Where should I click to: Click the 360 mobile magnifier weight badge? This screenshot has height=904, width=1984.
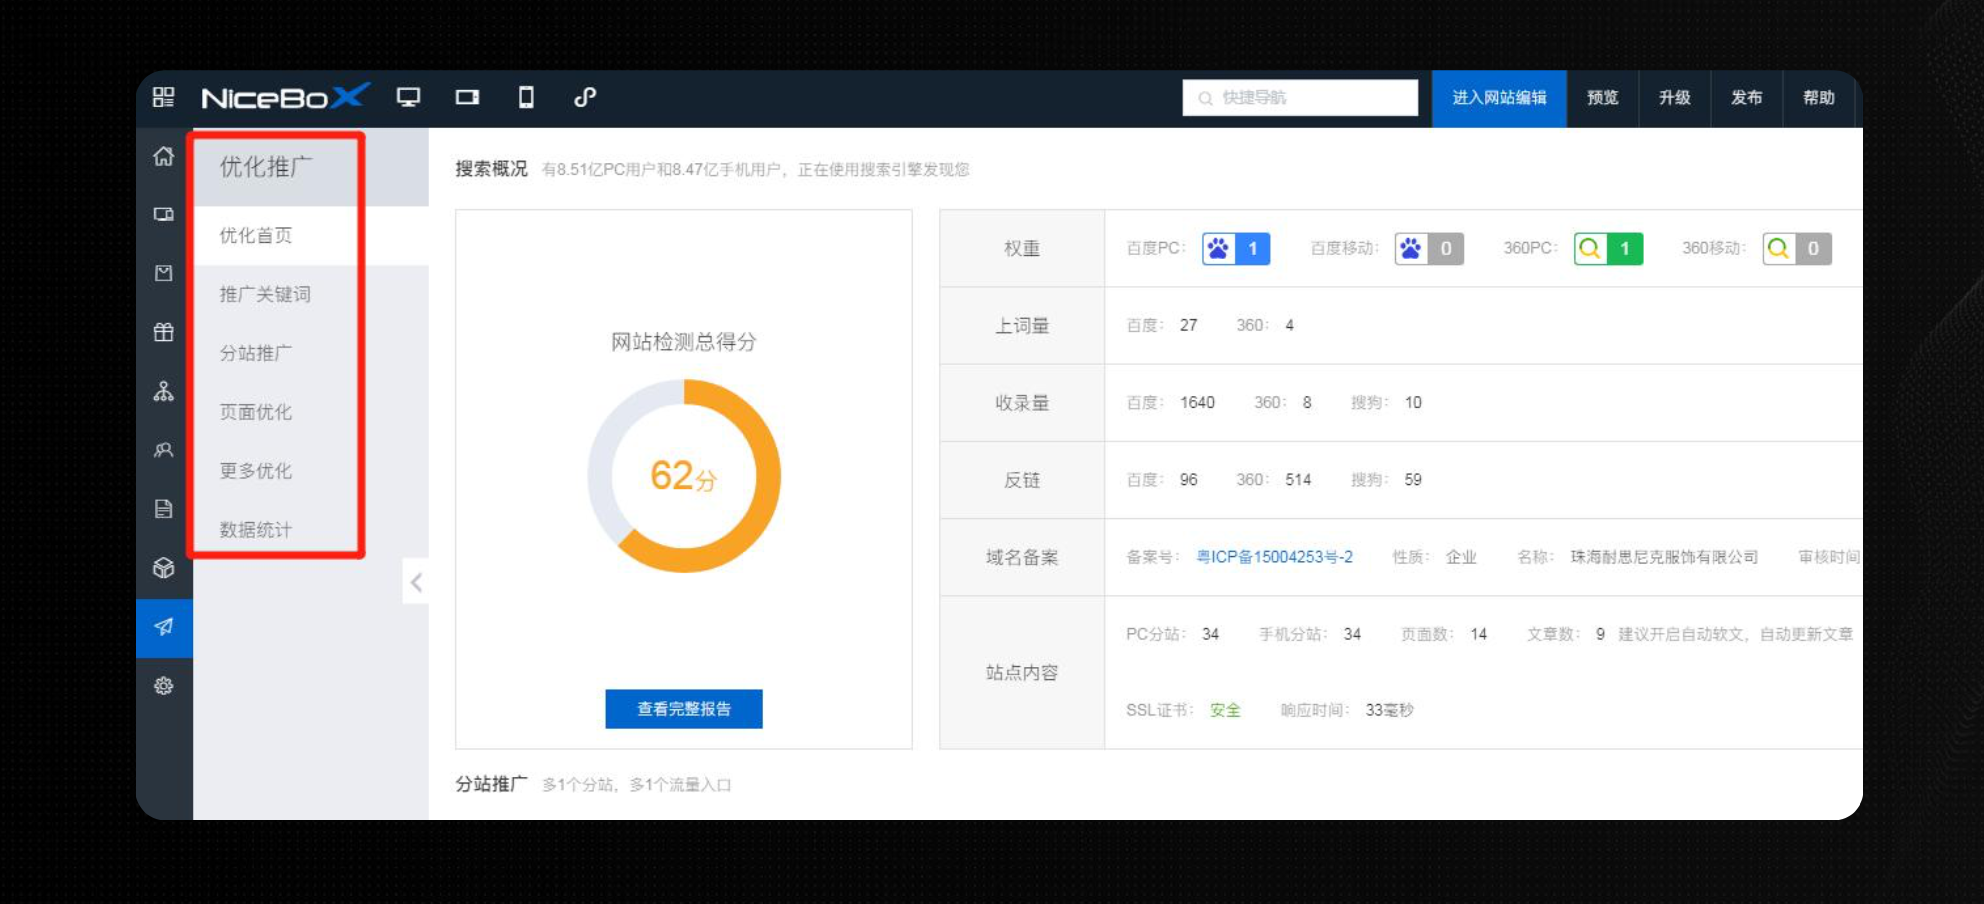point(1797,248)
